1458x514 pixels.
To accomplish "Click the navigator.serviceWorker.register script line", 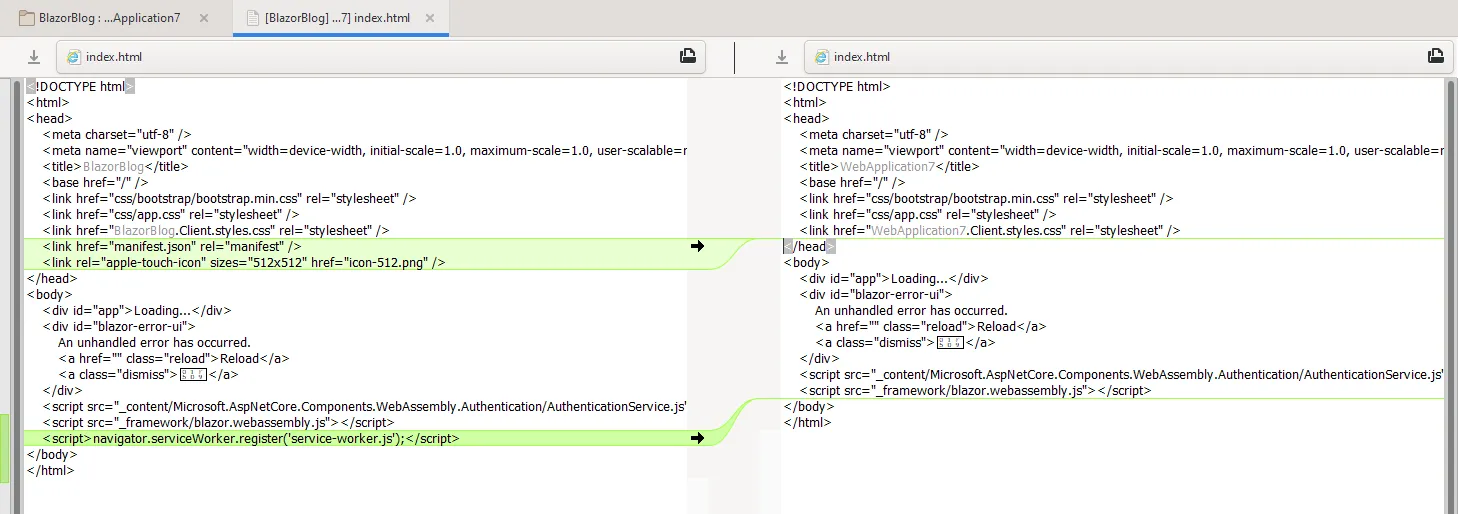I will [251, 438].
